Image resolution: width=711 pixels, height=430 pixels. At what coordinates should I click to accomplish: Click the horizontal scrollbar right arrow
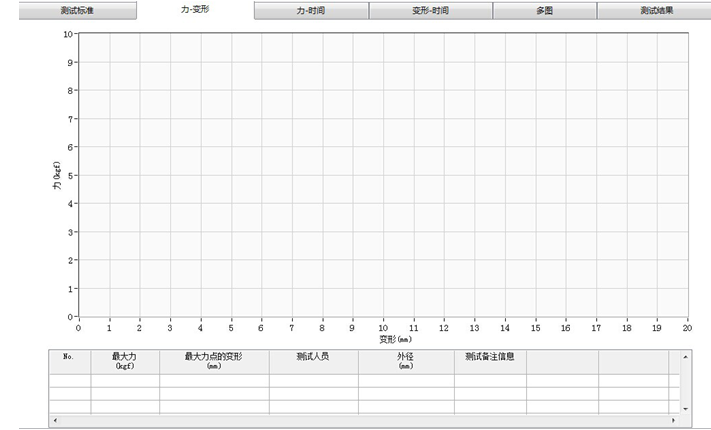click(674, 421)
